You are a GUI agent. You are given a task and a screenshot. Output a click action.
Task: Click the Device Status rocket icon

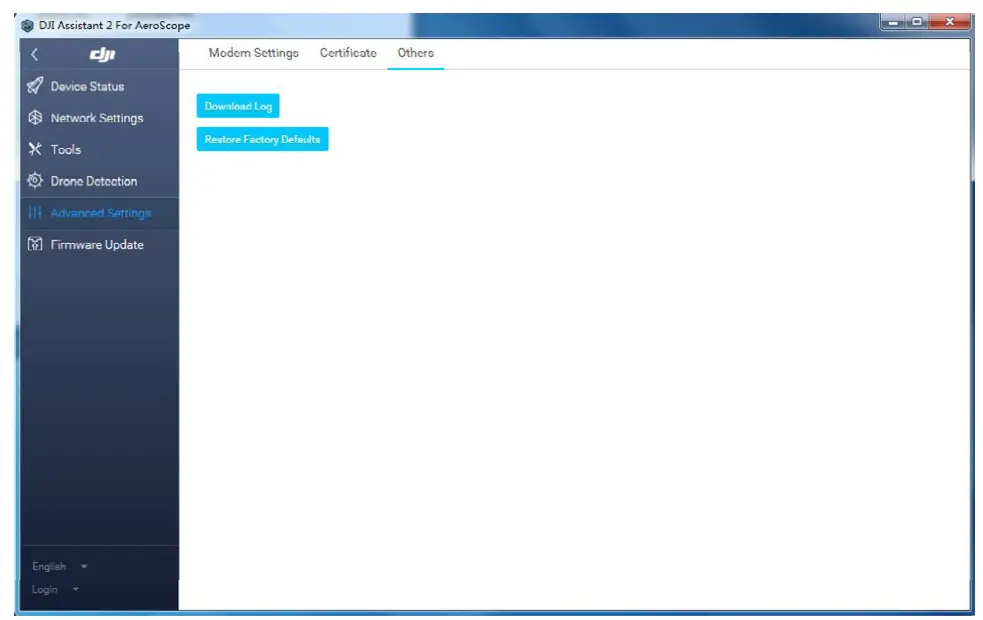35,86
